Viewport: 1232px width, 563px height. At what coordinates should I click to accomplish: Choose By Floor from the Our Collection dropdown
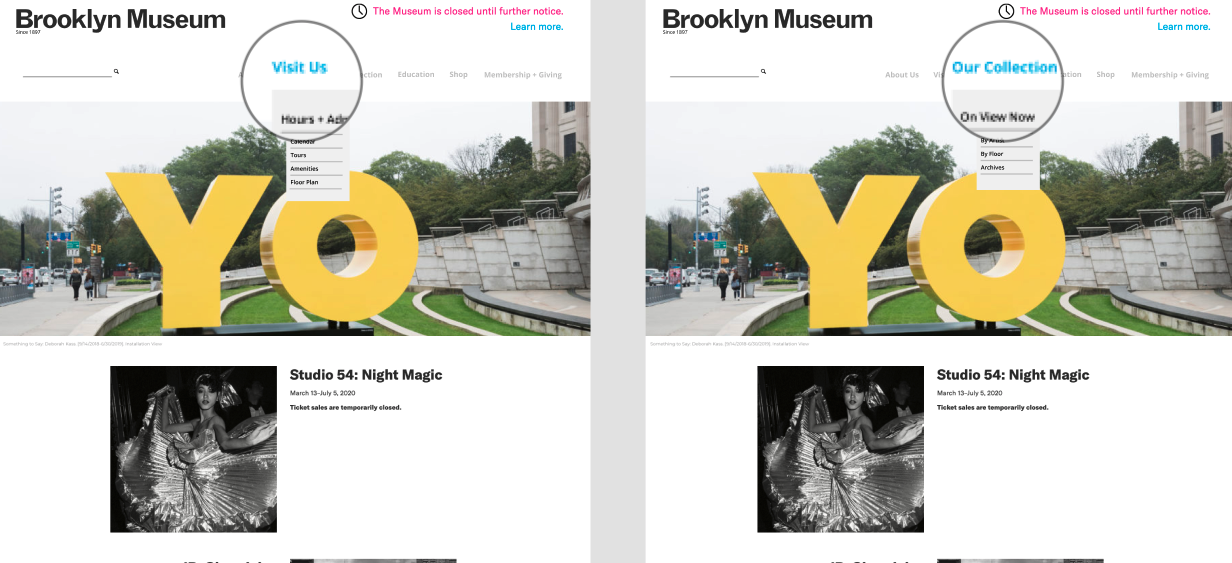[992, 154]
